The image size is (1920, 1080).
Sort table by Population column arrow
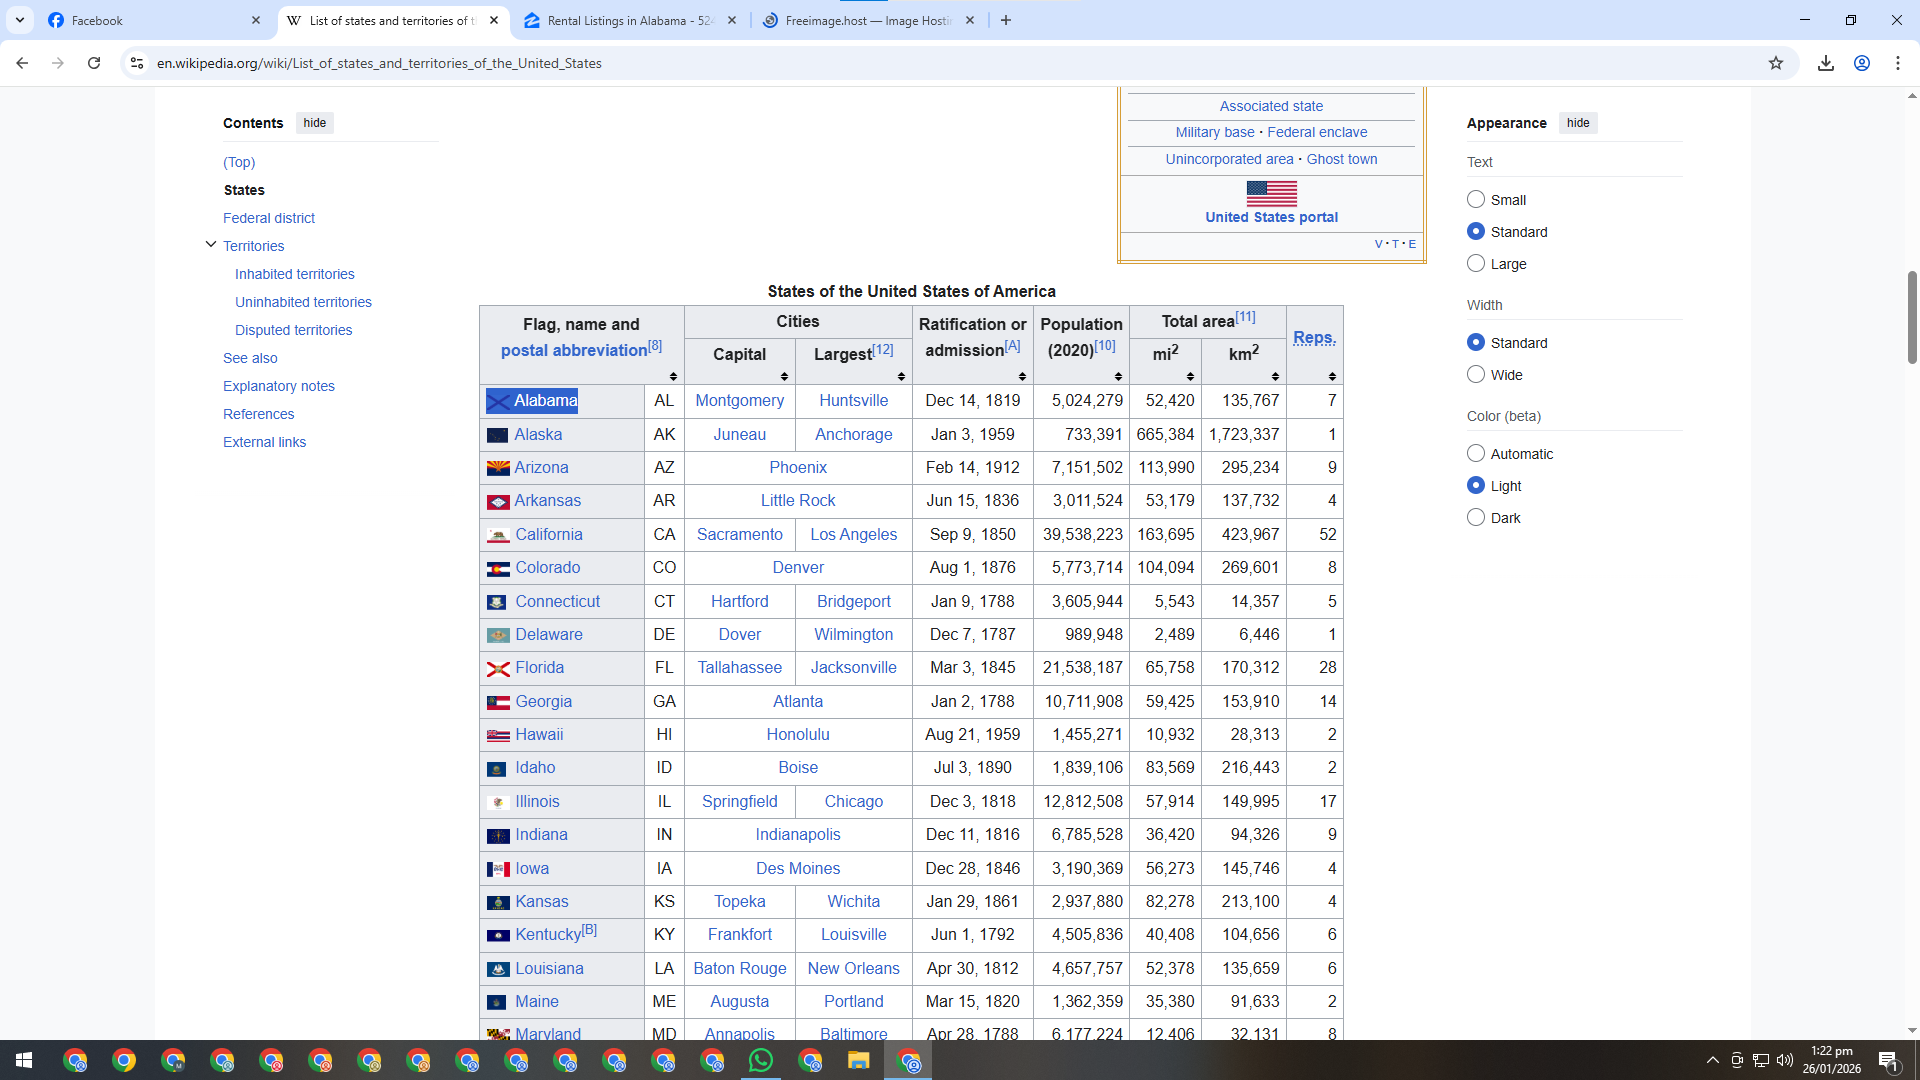coord(1118,376)
